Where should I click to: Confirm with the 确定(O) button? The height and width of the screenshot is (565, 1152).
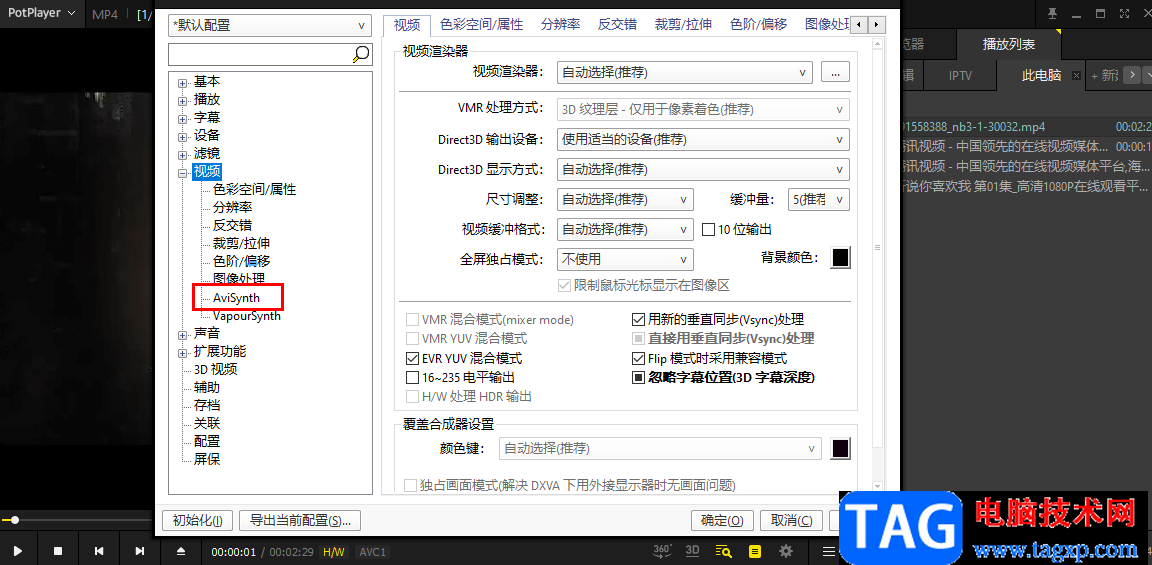point(722,520)
